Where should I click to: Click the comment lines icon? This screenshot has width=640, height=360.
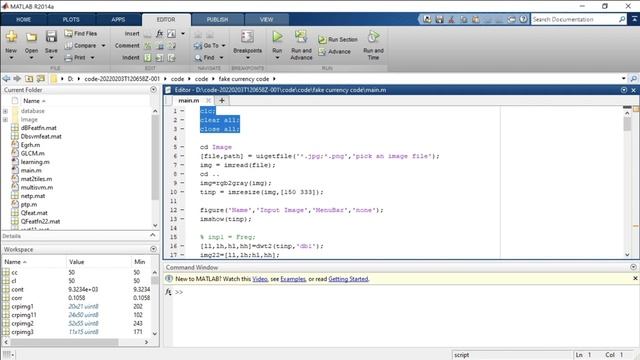pyautogui.click(x=148, y=46)
